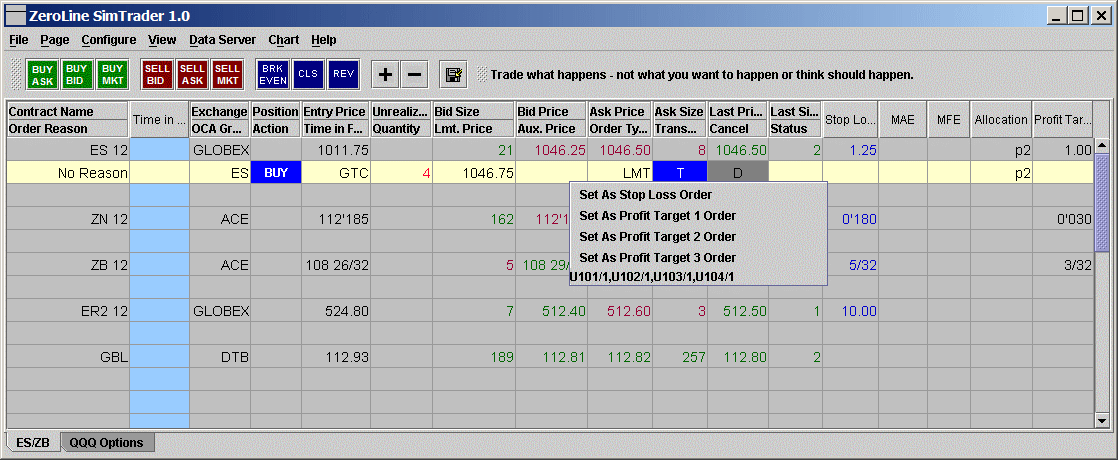
Task: Click the Bid Size column header
Action: click(473, 111)
